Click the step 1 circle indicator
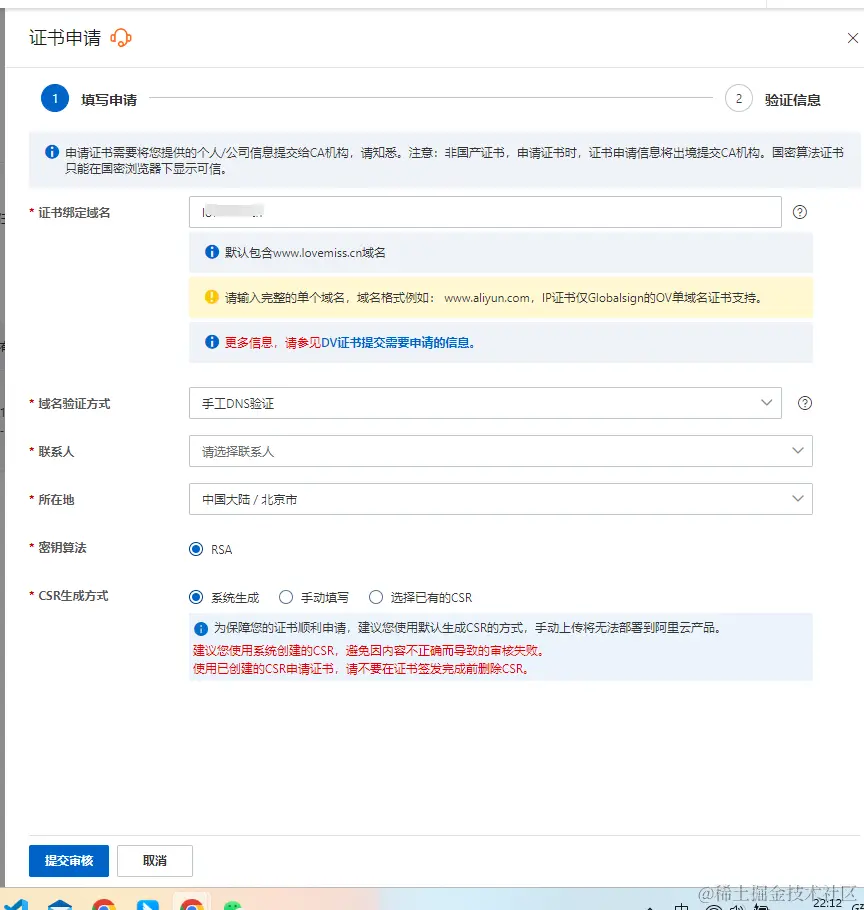Screen dimensions: 864x910 tap(55, 99)
